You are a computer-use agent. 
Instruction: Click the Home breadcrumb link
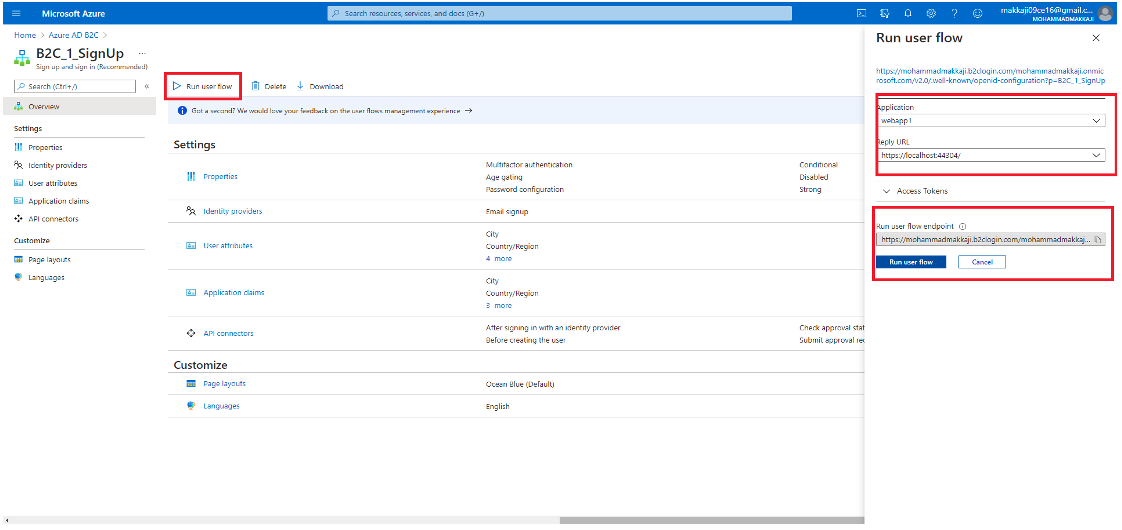pos(25,35)
